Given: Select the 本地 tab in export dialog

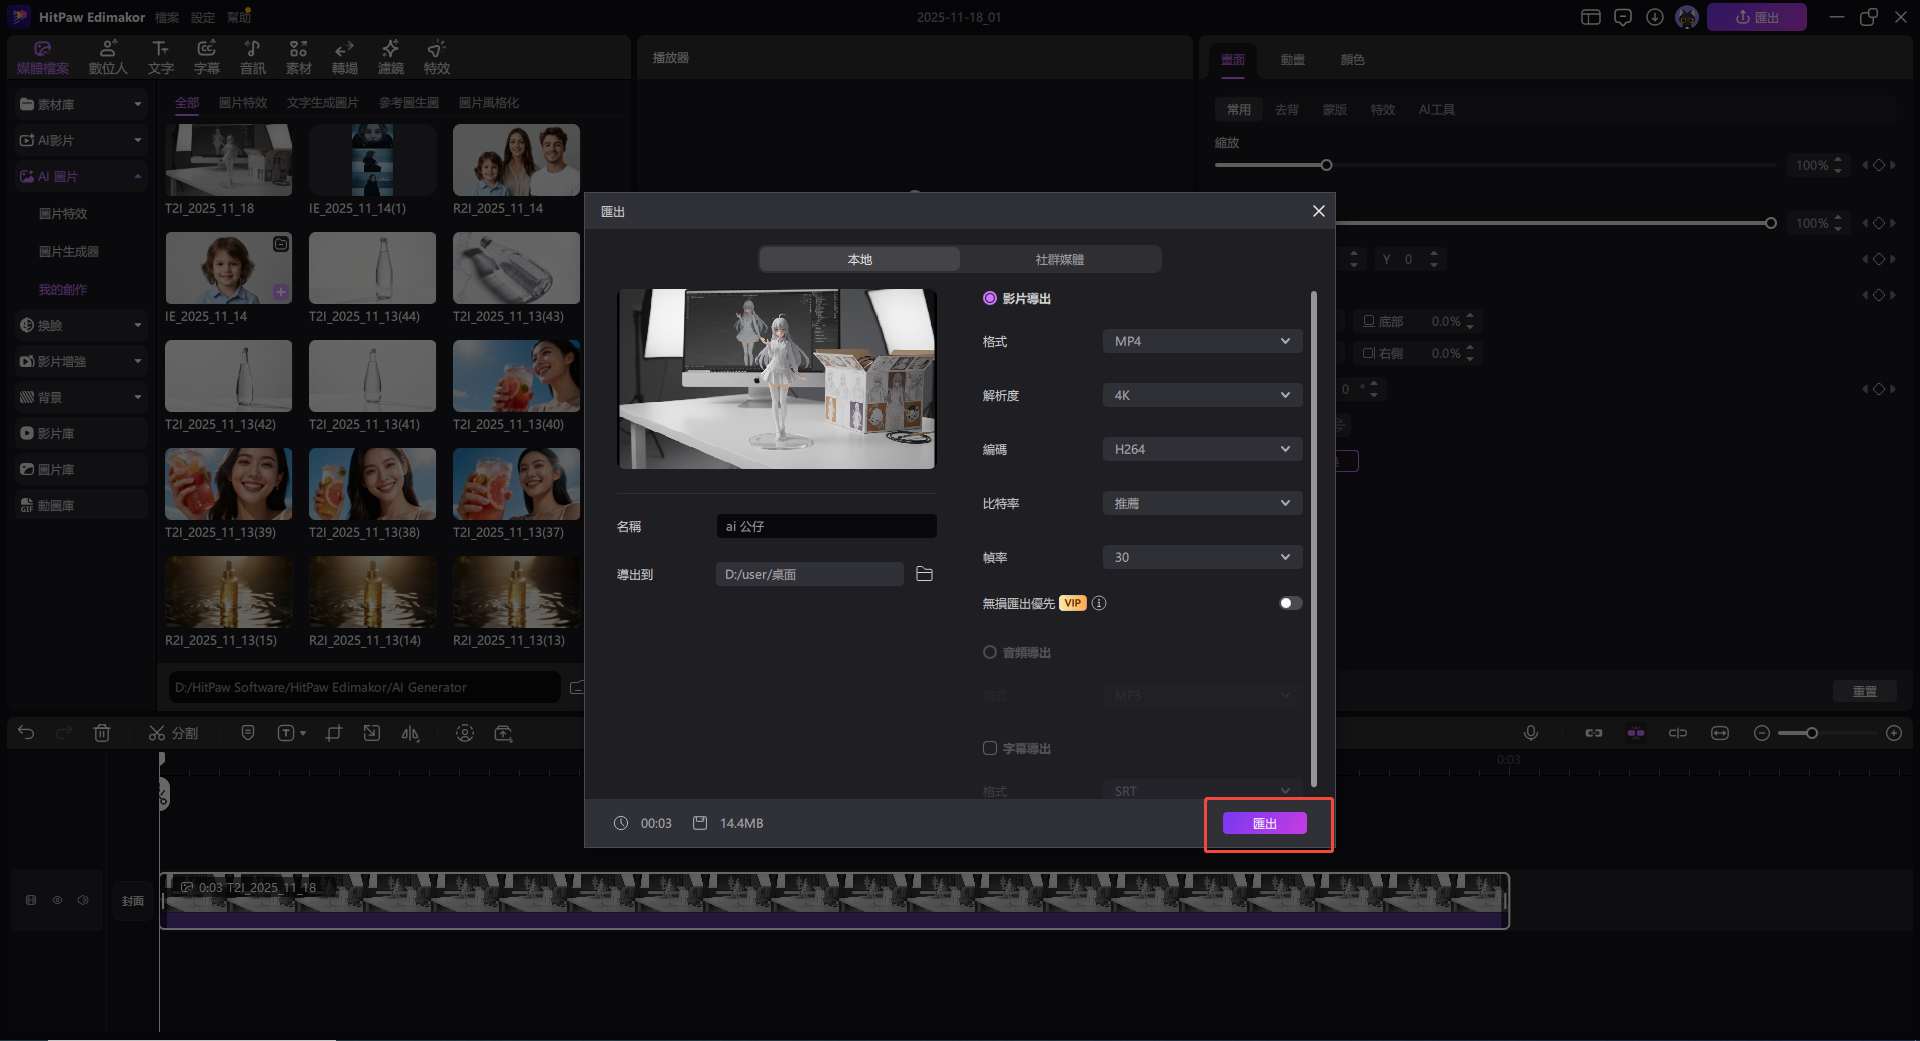Looking at the screenshot, I should tap(859, 259).
